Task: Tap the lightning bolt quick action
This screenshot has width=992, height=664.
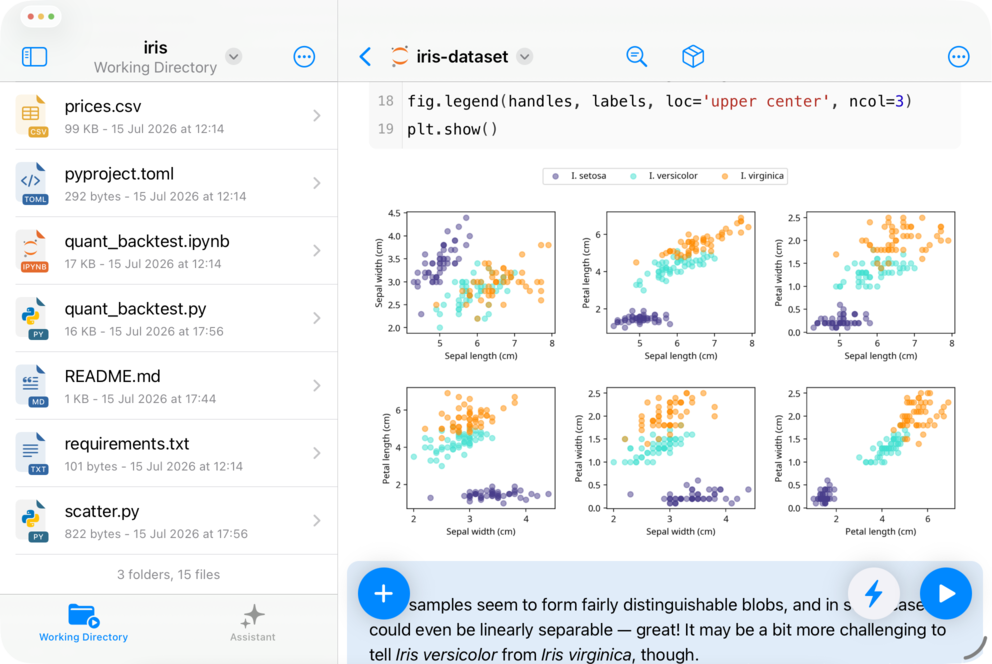Action: coord(874,593)
